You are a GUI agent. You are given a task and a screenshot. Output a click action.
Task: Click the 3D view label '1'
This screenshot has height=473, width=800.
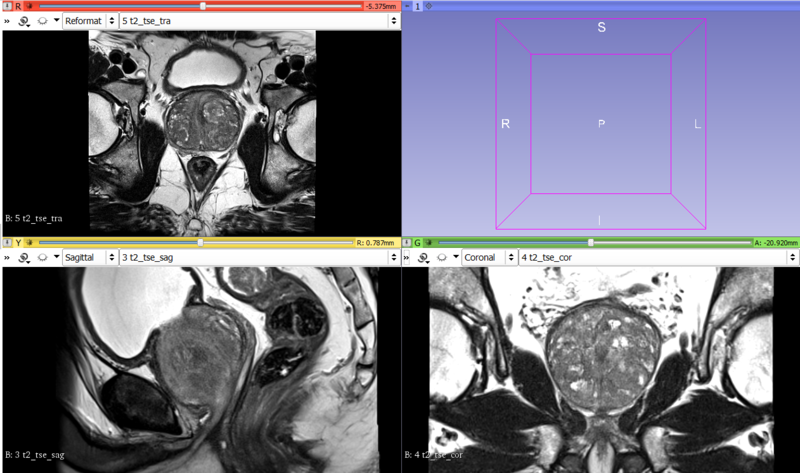pos(417,6)
